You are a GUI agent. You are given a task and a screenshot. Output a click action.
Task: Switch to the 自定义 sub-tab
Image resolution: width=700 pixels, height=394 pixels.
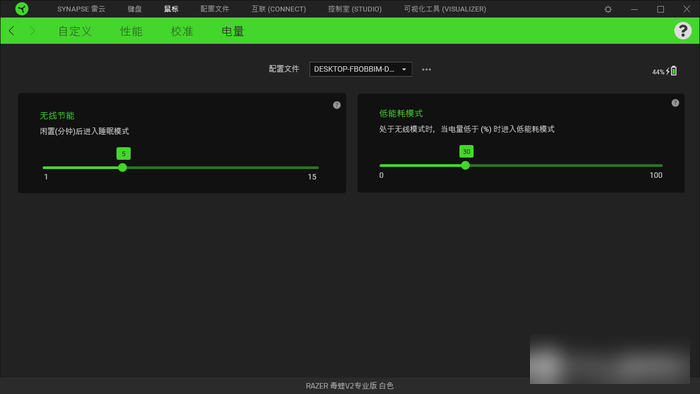point(75,31)
